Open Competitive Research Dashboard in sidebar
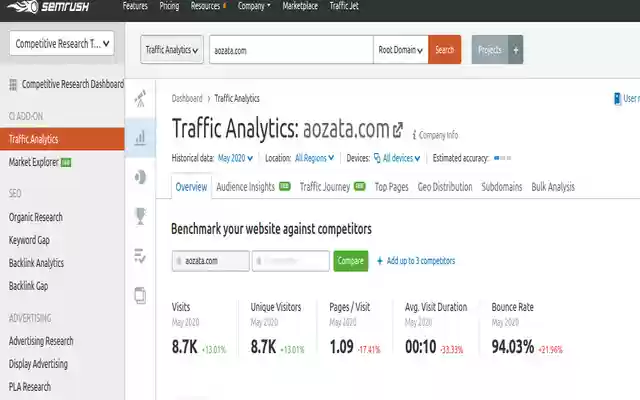Image resolution: width=640 pixels, height=400 pixels. tap(72, 84)
